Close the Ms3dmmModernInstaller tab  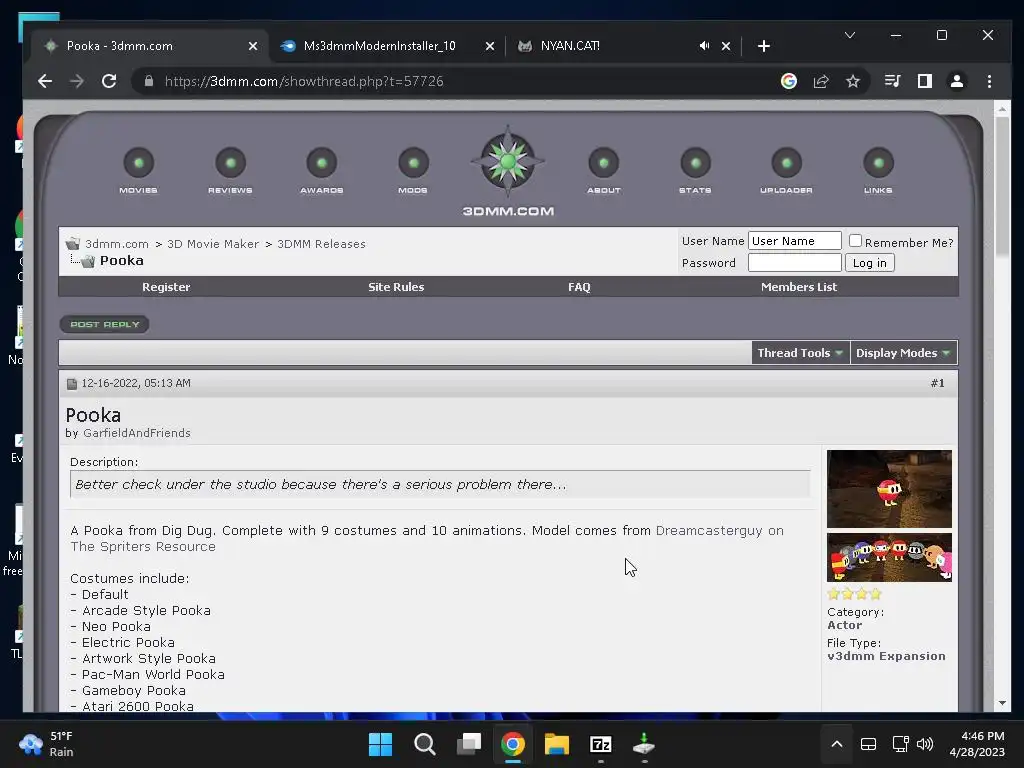pos(490,46)
